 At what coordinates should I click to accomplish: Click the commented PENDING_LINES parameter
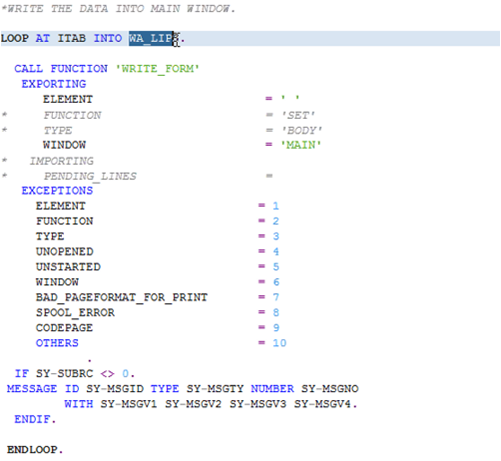(x=90, y=176)
